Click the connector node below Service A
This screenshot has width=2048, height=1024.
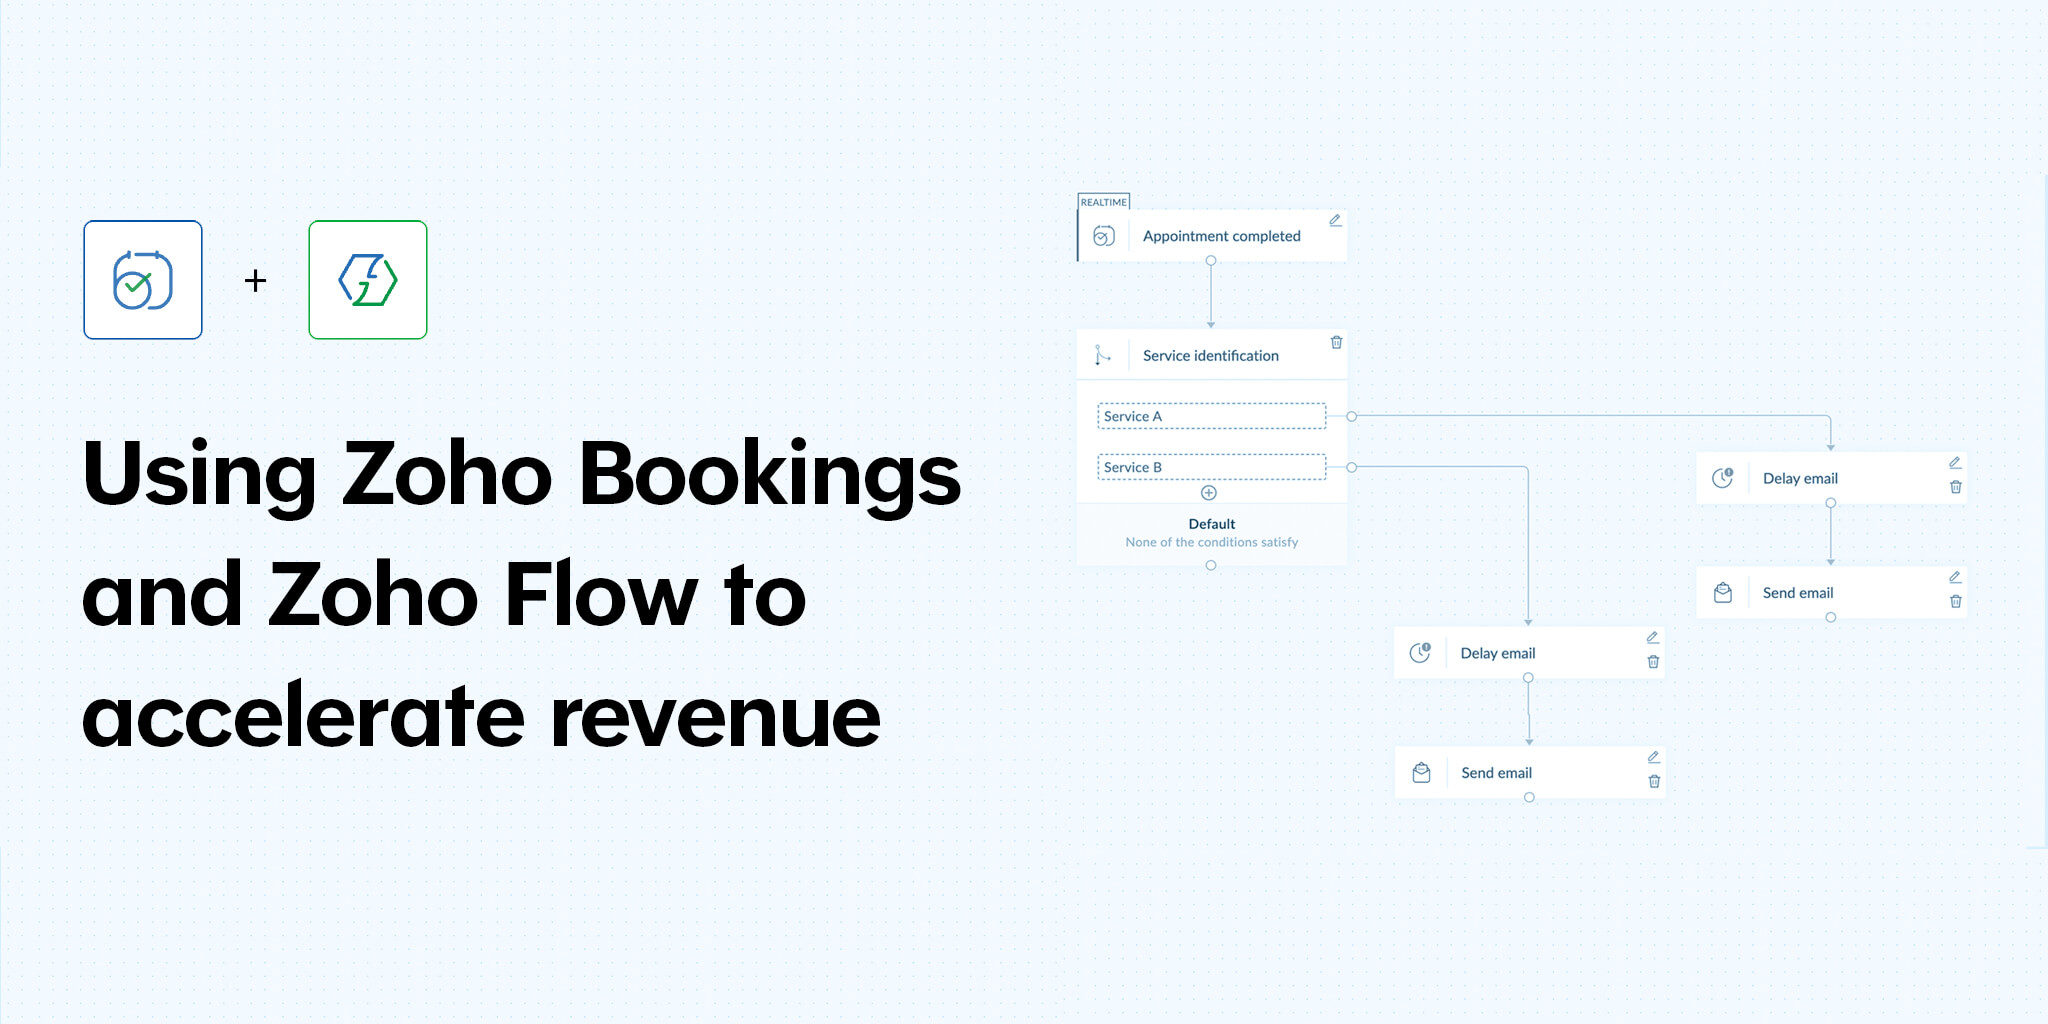tap(1351, 414)
